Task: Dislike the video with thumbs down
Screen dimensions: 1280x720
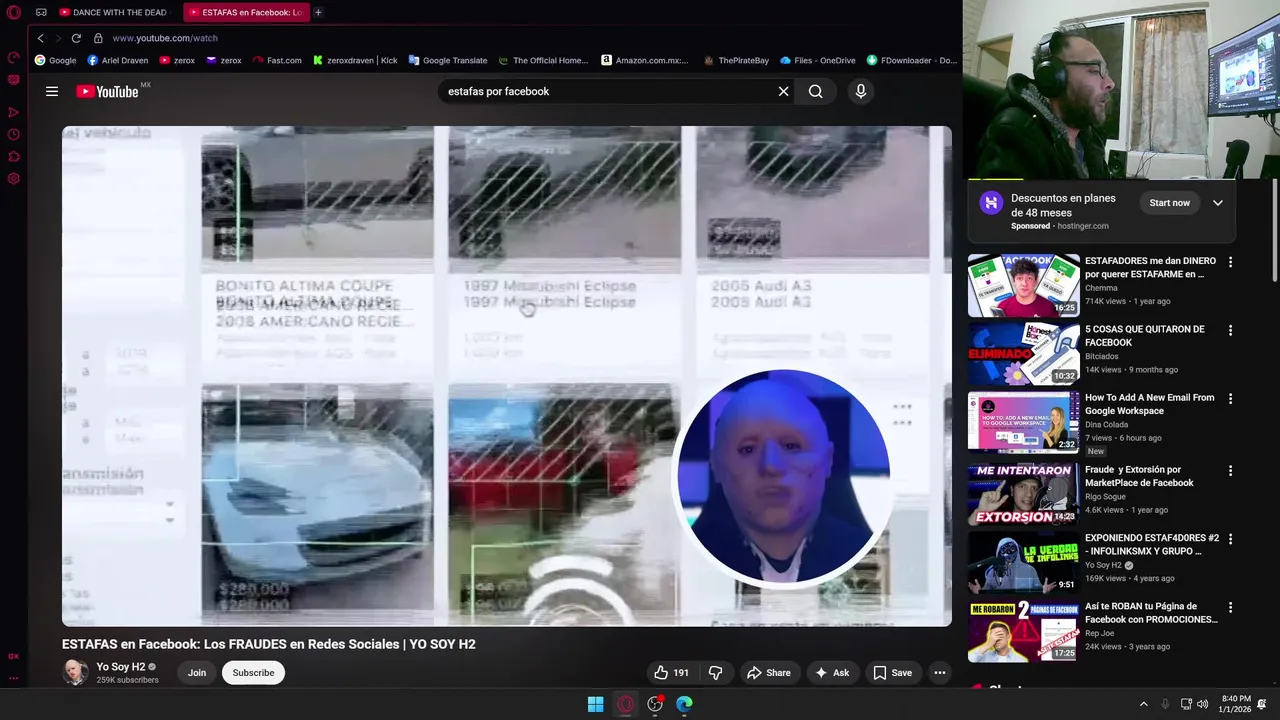Action: tap(715, 673)
